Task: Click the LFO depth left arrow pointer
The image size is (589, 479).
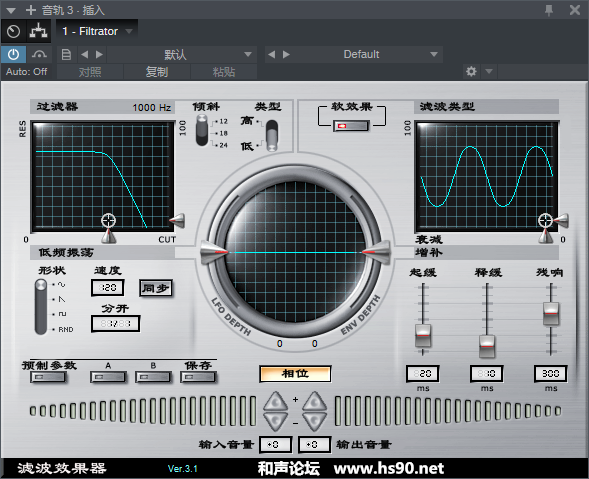Action: pyautogui.click(x=215, y=252)
